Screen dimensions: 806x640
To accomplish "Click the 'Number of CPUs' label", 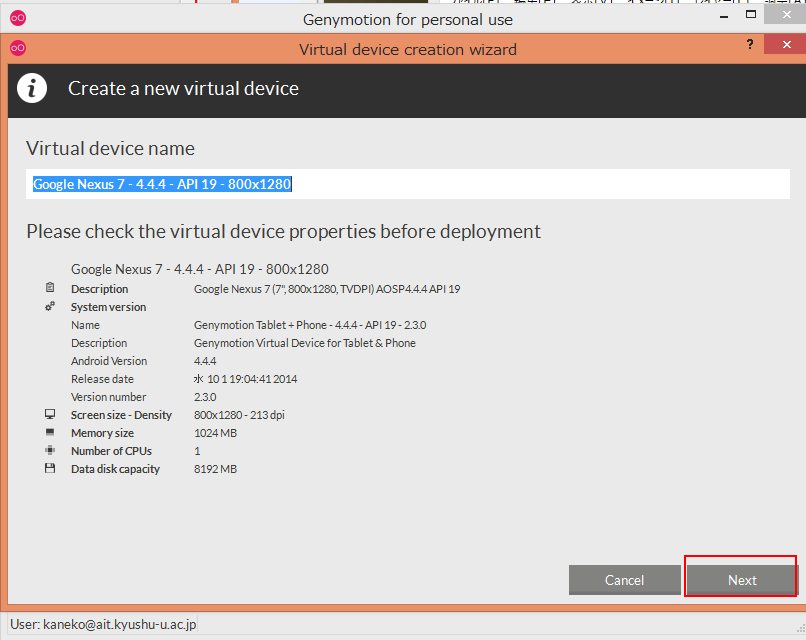I will [x=112, y=451].
